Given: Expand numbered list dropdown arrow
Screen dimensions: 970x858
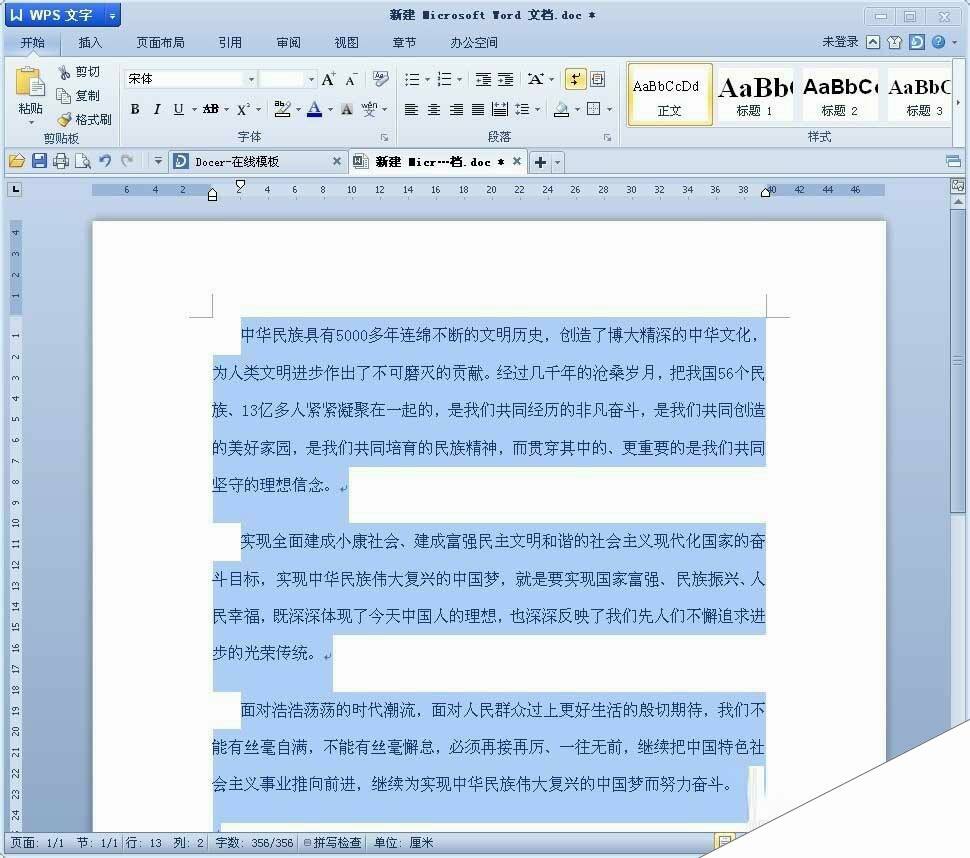Looking at the screenshot, I should (x=459, y=79).
